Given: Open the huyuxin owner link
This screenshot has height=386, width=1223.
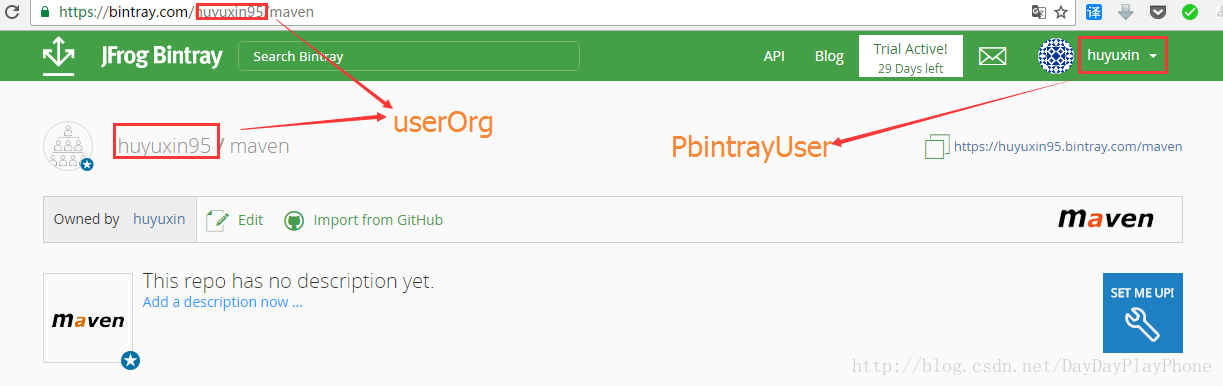Looking at the screenshot, I should (x=159, y=219).
